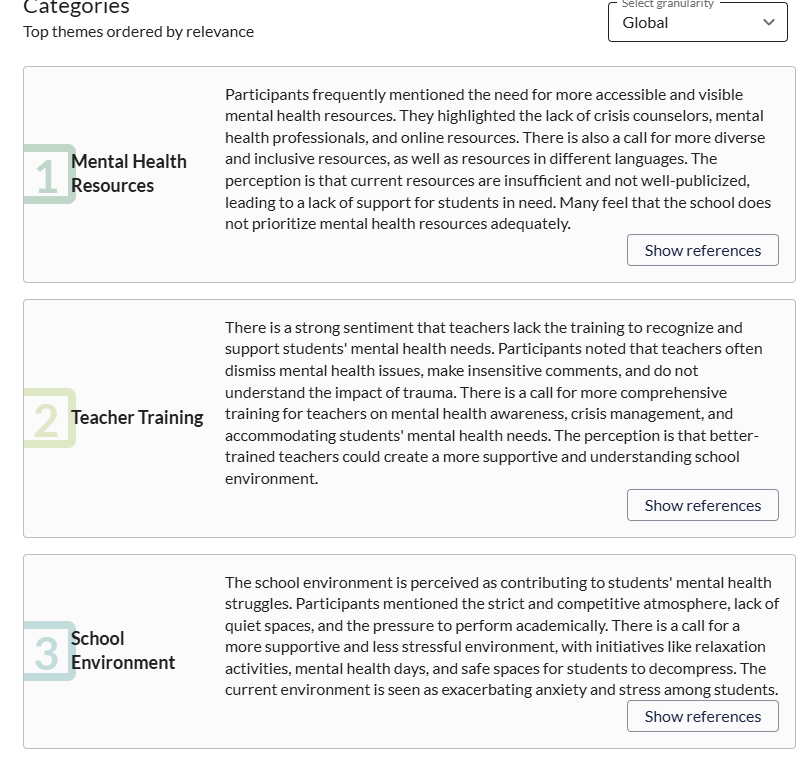
Task: Show references for School Environment
Action: point(702,716)
